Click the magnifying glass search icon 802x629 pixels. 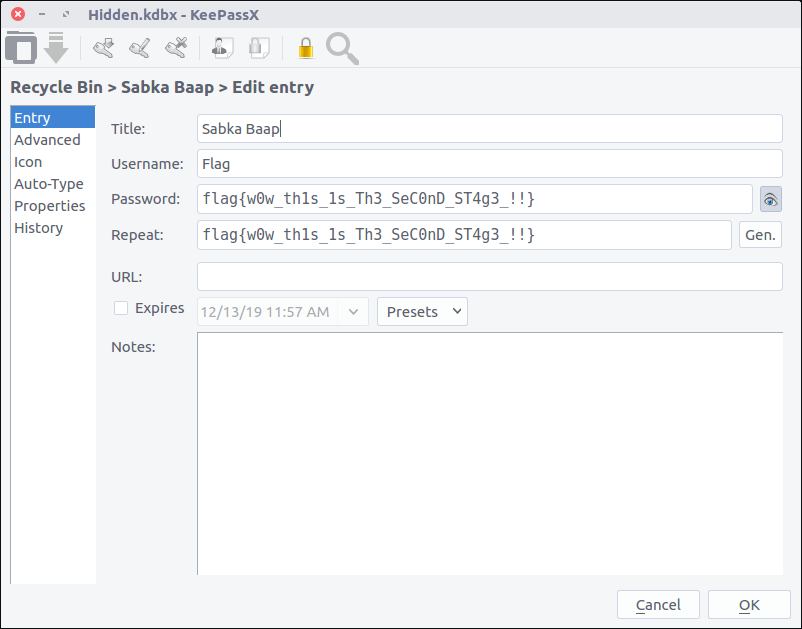click(x=342, y=47)
